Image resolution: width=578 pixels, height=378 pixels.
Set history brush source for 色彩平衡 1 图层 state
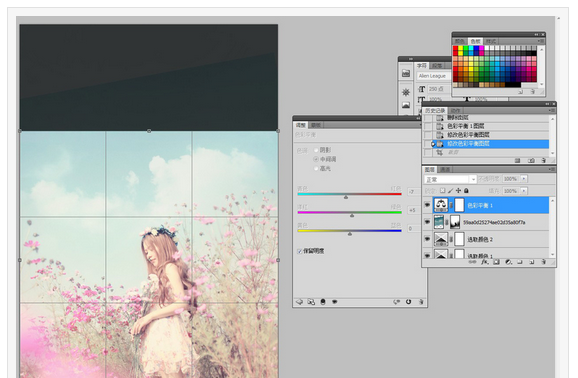coord(428,126)
